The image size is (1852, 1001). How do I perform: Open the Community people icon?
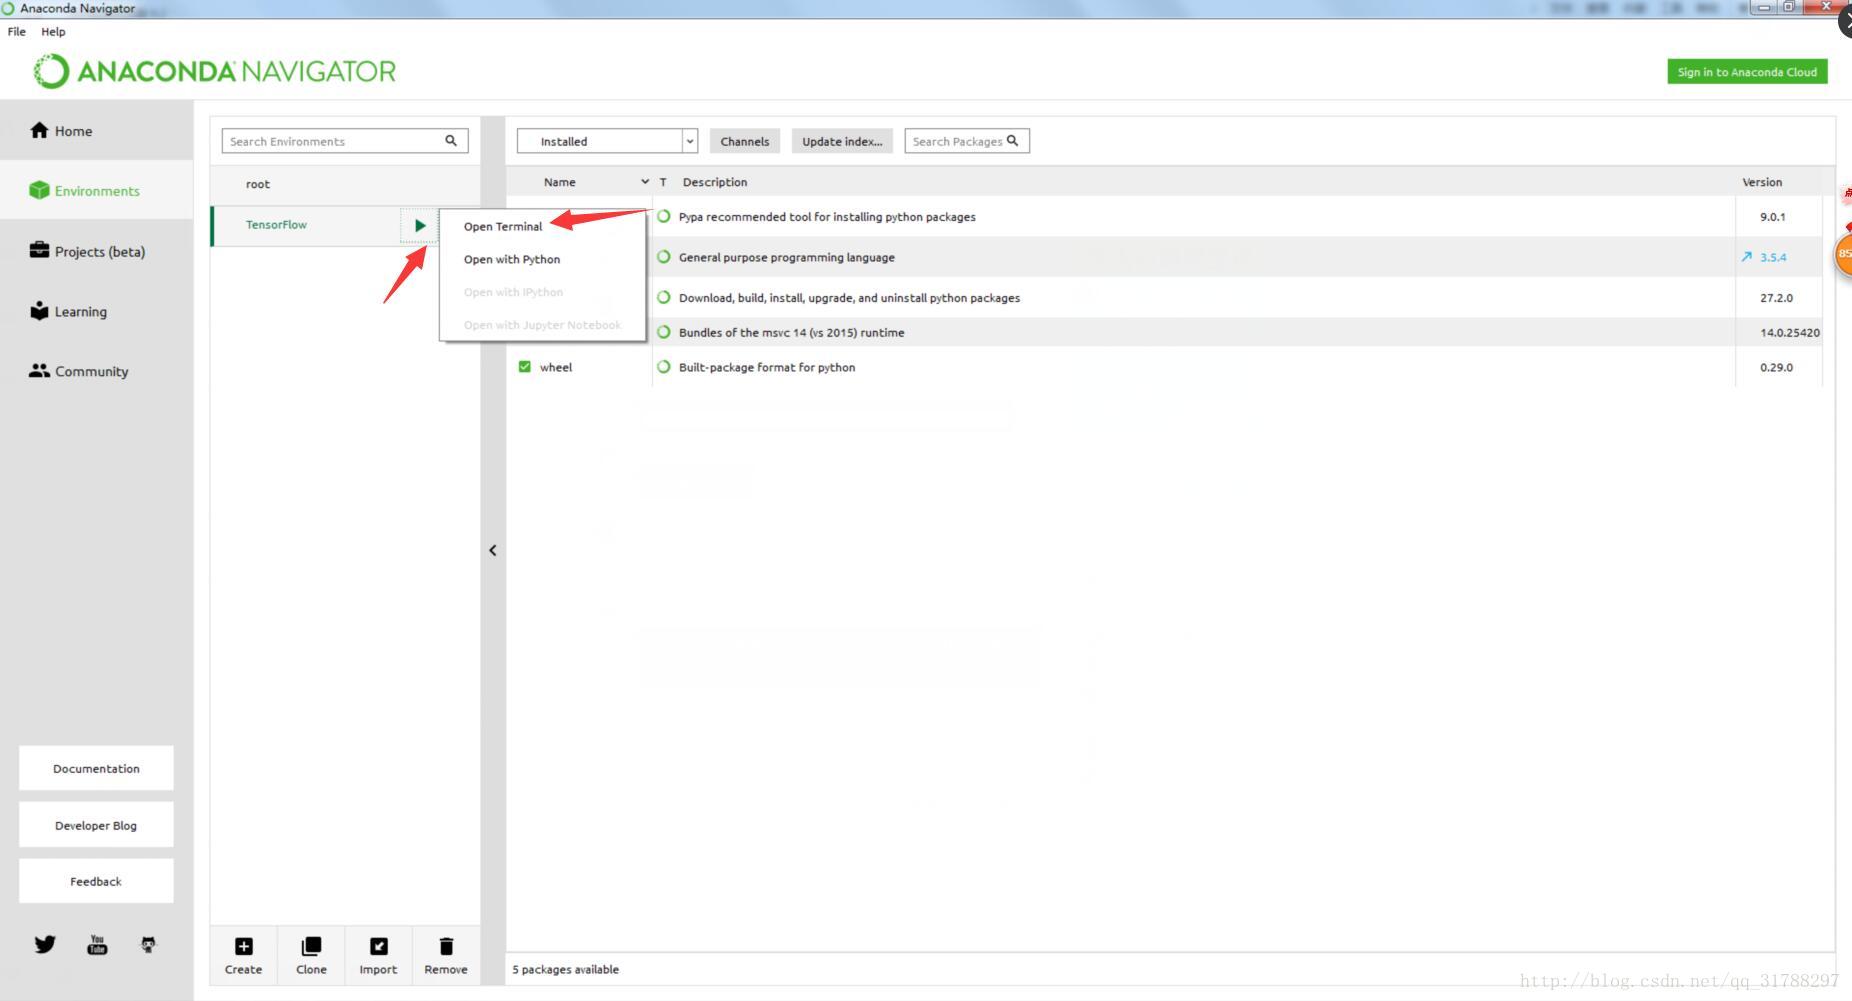tap(39, 370)
